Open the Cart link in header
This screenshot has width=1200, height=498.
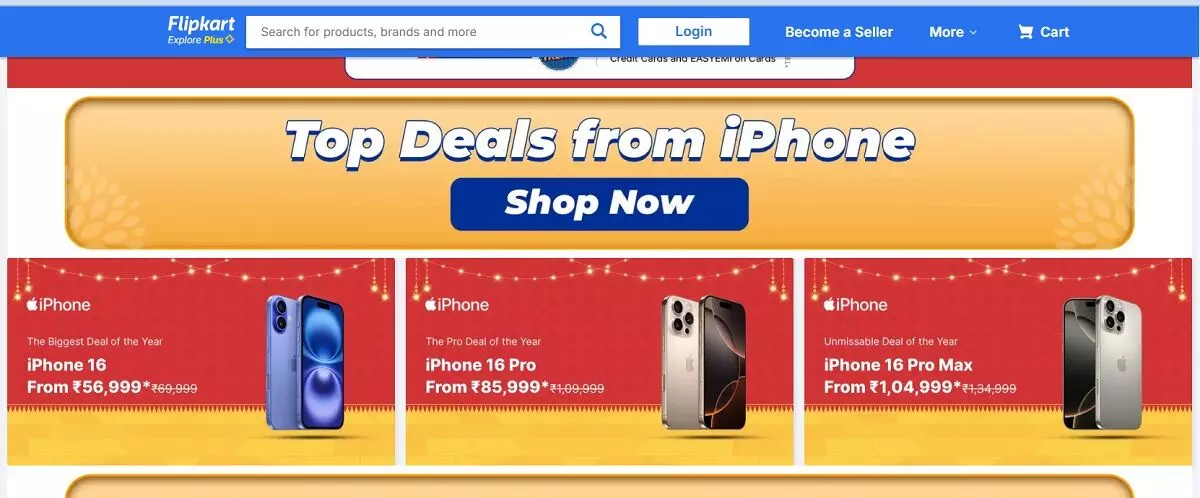[x=1043, y=32]
